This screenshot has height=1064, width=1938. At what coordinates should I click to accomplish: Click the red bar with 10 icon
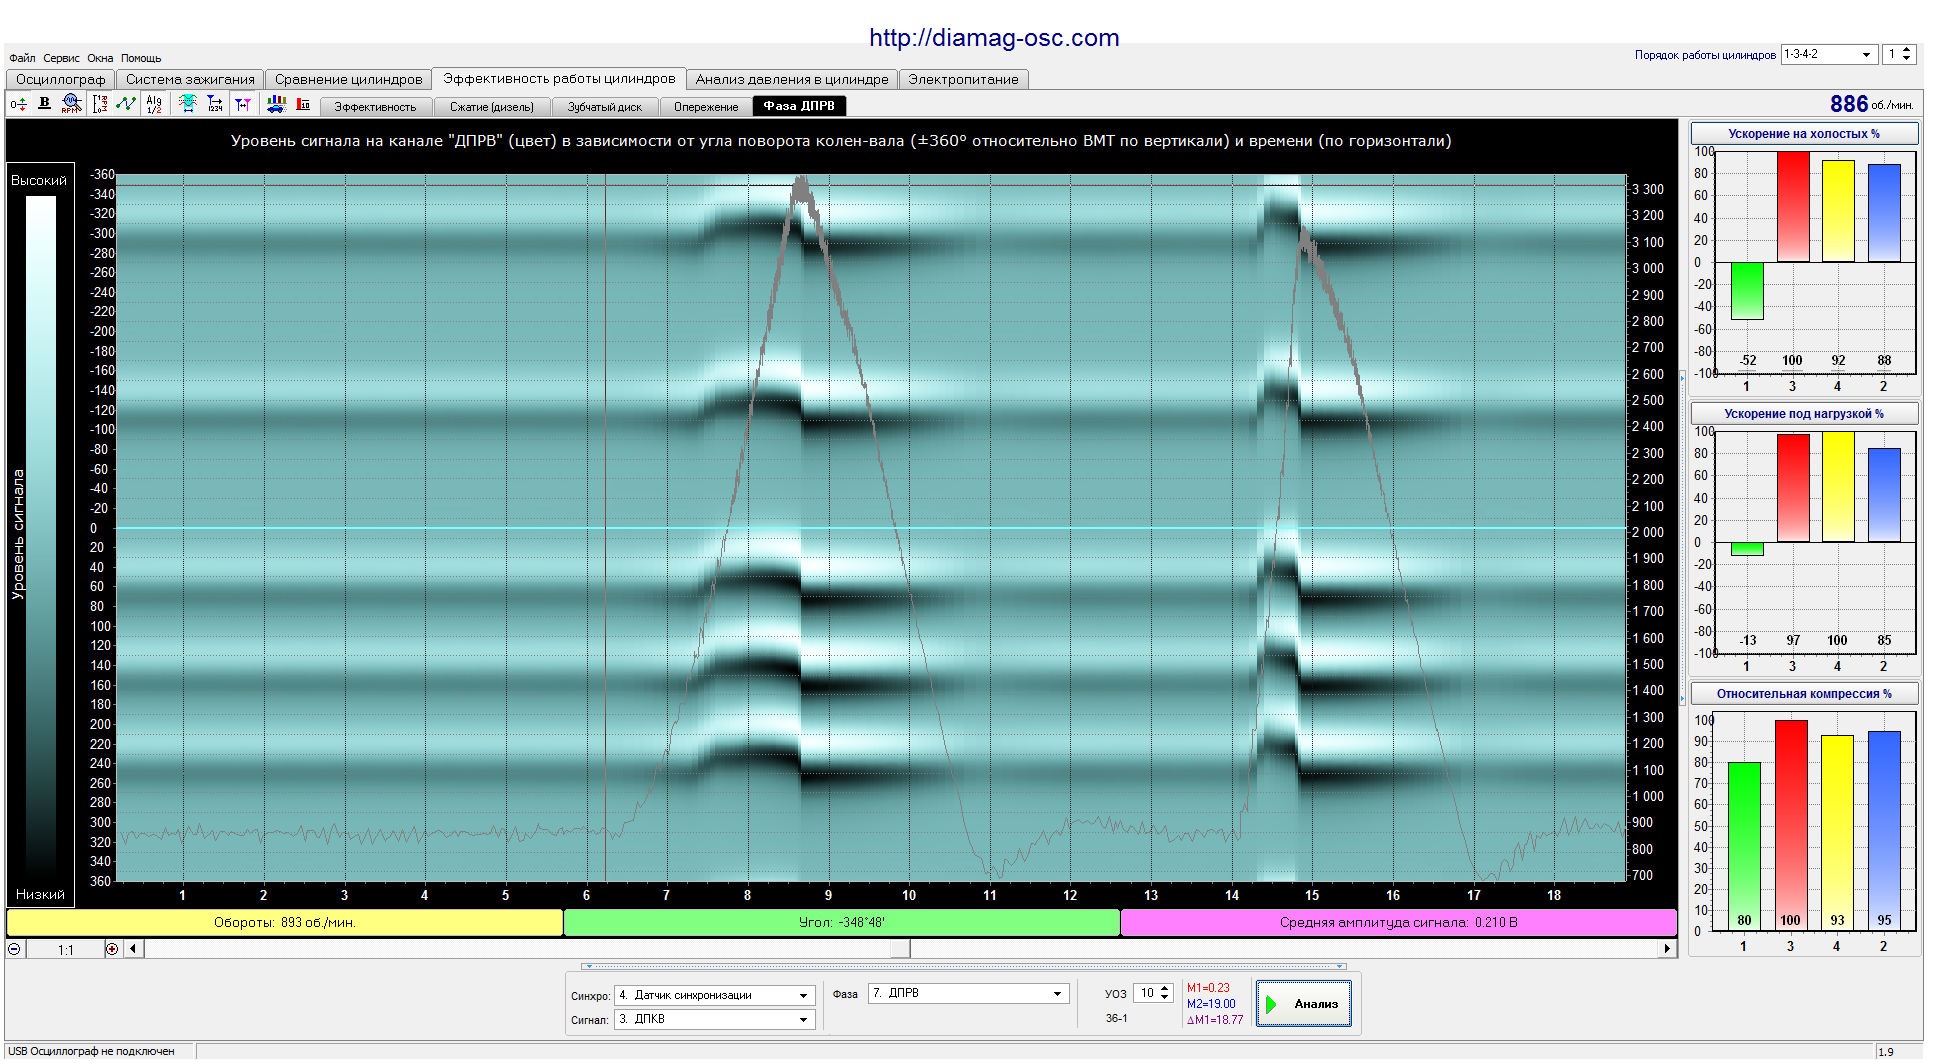[303, 104]
